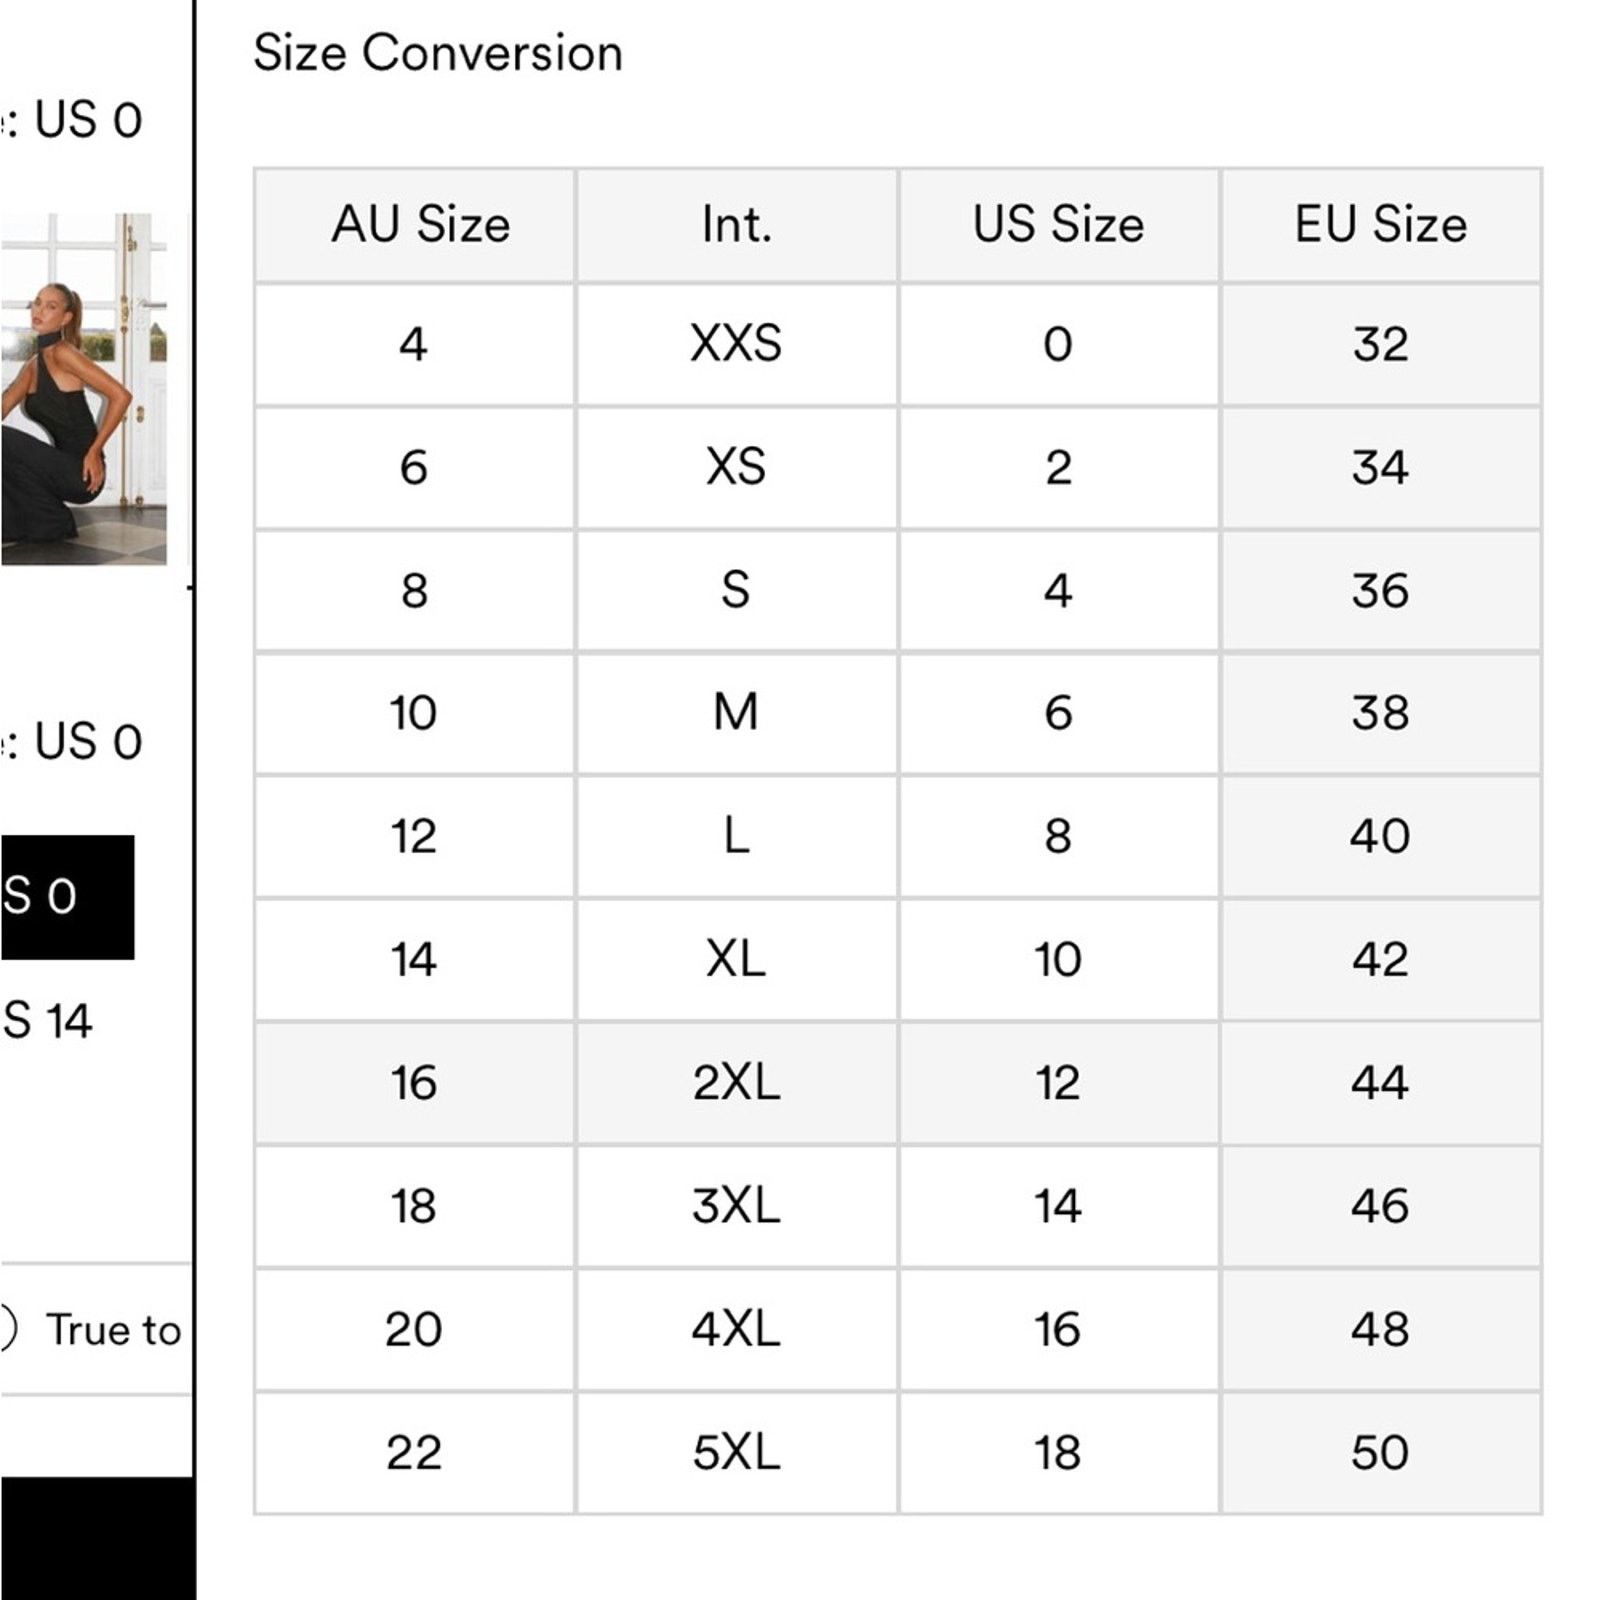Click the black bar button at bottom left

coord(97,1538)
